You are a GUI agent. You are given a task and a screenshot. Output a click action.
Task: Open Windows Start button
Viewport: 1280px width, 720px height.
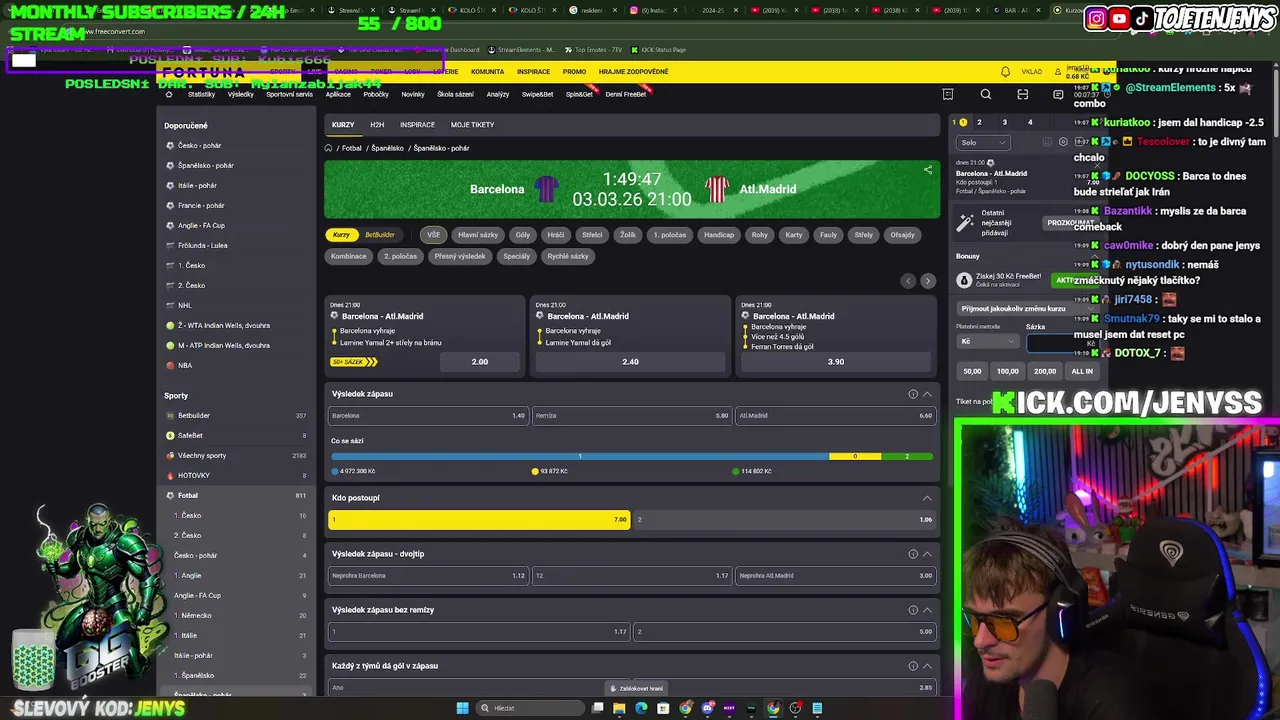pos(462,708)
